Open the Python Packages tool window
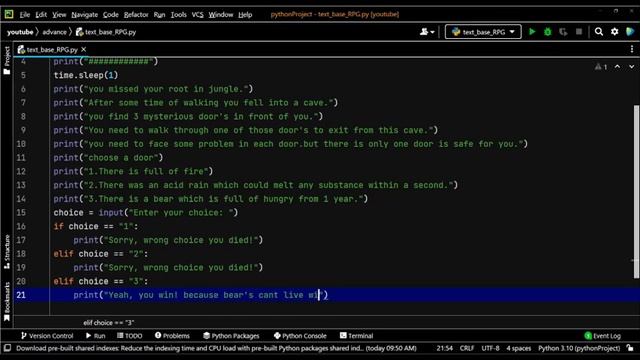This screenshot has width=640, height=360. (231, 336)
